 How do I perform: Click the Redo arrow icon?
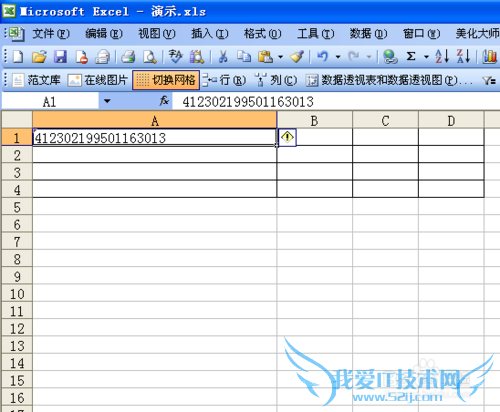pos(354,57)
